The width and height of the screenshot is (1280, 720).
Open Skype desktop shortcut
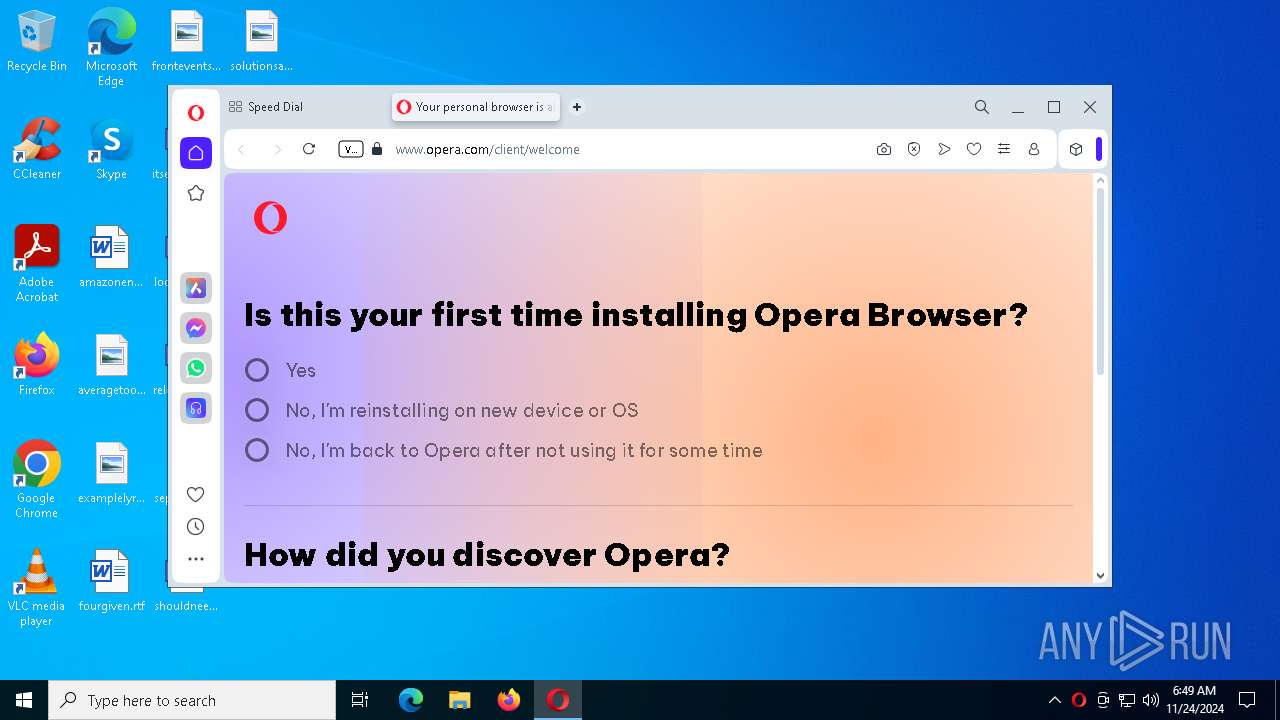point(111,149)
